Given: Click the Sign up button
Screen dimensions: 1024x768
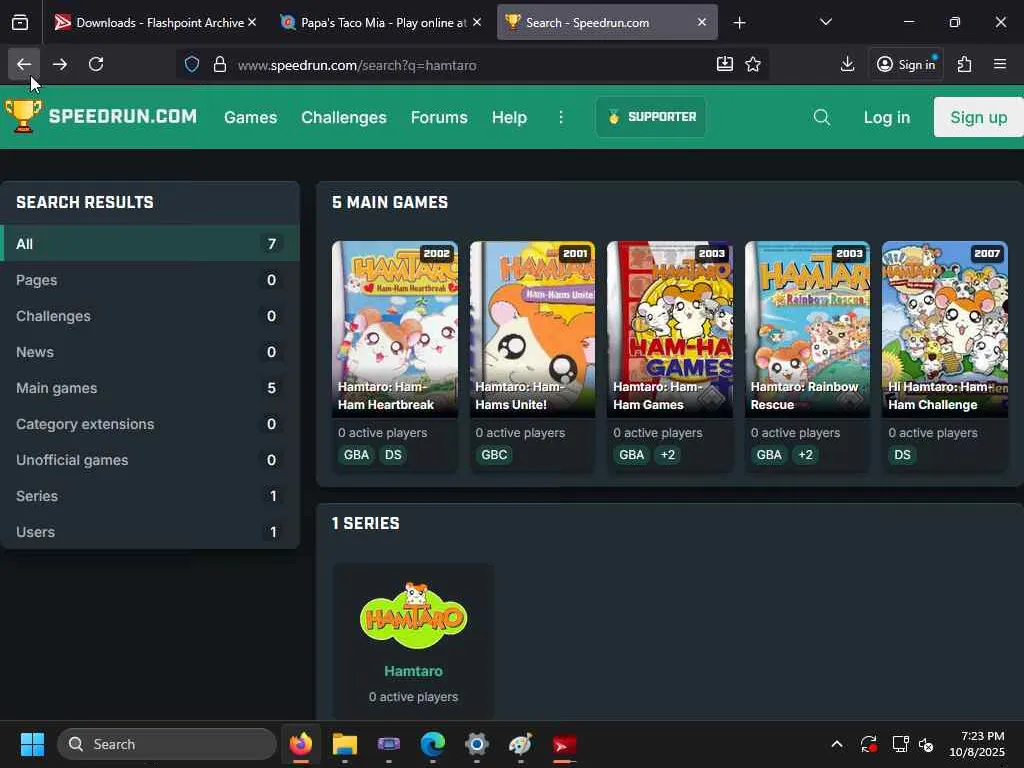Looking at the screenshot, I should tap(978, 117).
